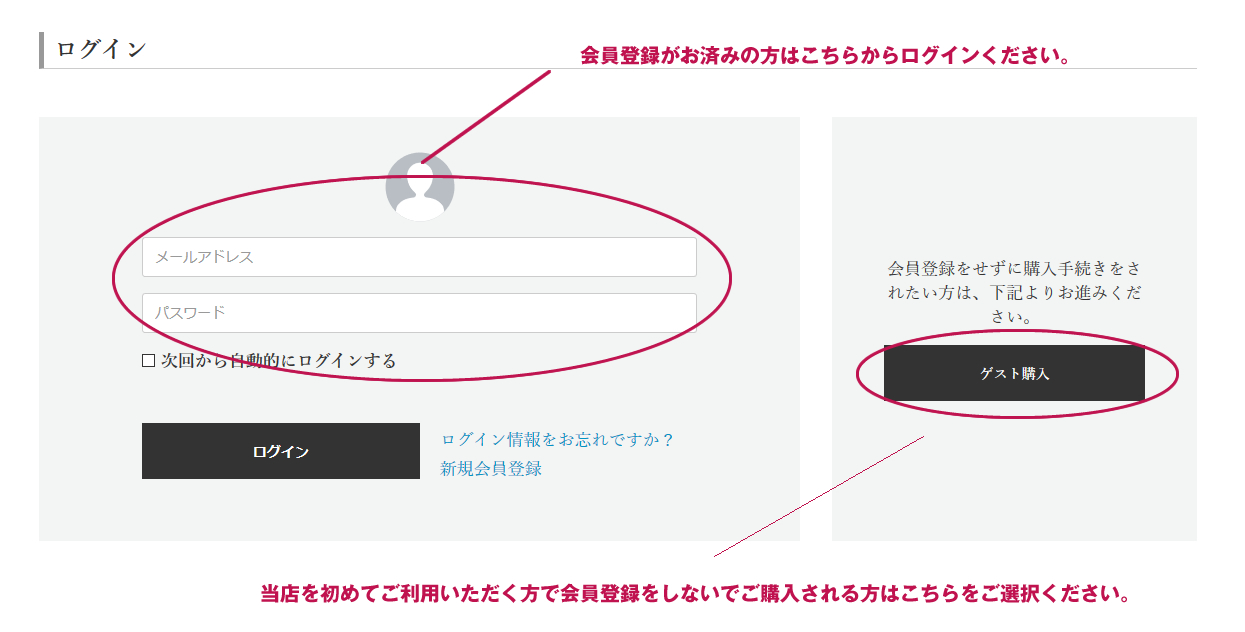The image size is (1245, 632).
Task: Click the red ellipse outline around ゲスト購入
Action: (858, 375)
